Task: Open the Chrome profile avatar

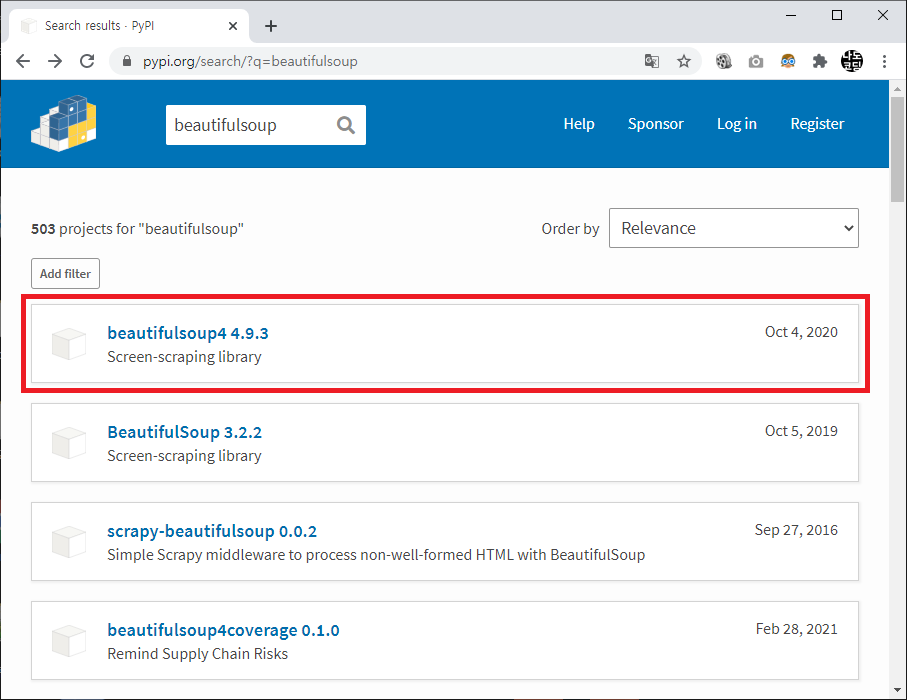Action: 851,61
